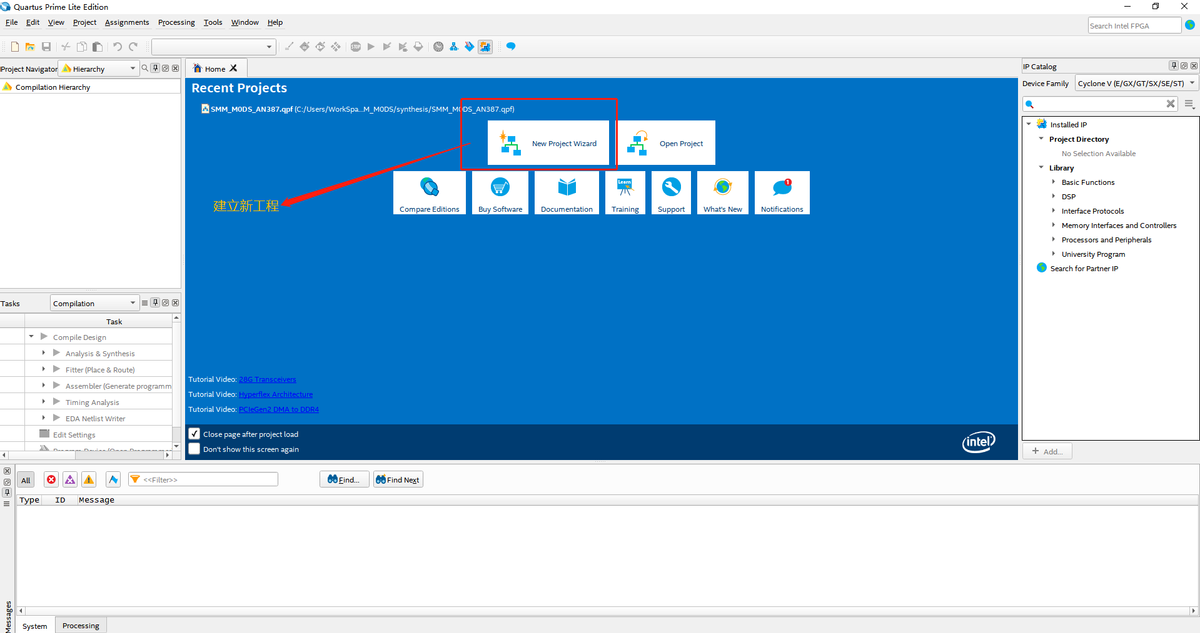Image resolution: width=1200 pixels, height=633 pixels.
Task: Show critical warnings with purple triangle filter
Action: click(x=70, y=480)
